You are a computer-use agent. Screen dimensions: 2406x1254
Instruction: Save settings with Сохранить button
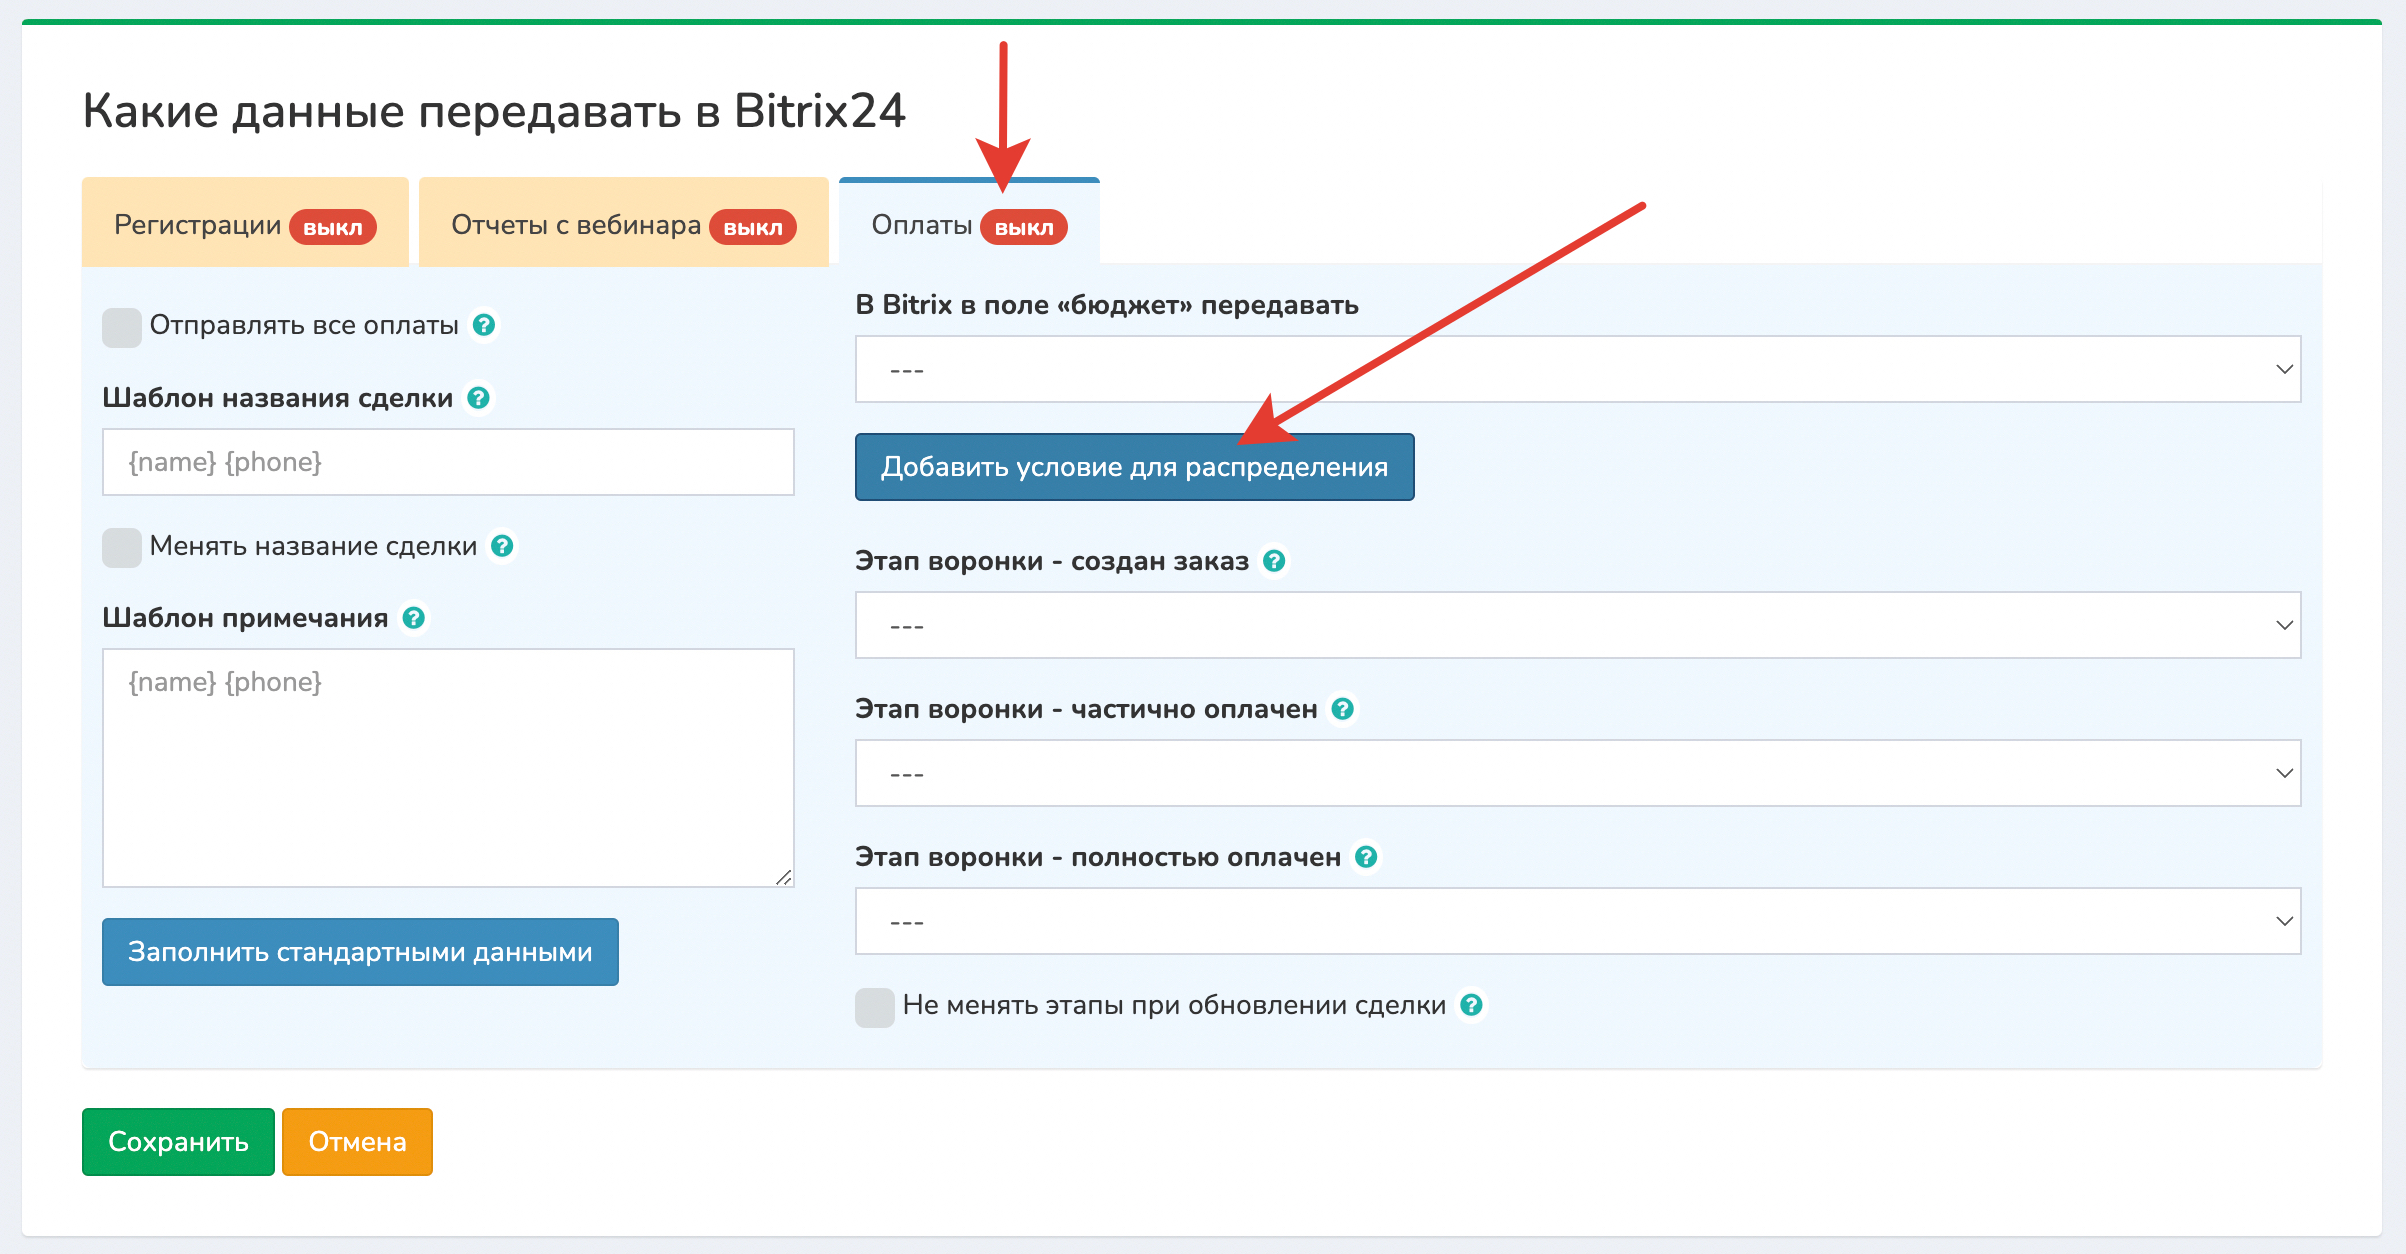click(x=178, y=1142)
